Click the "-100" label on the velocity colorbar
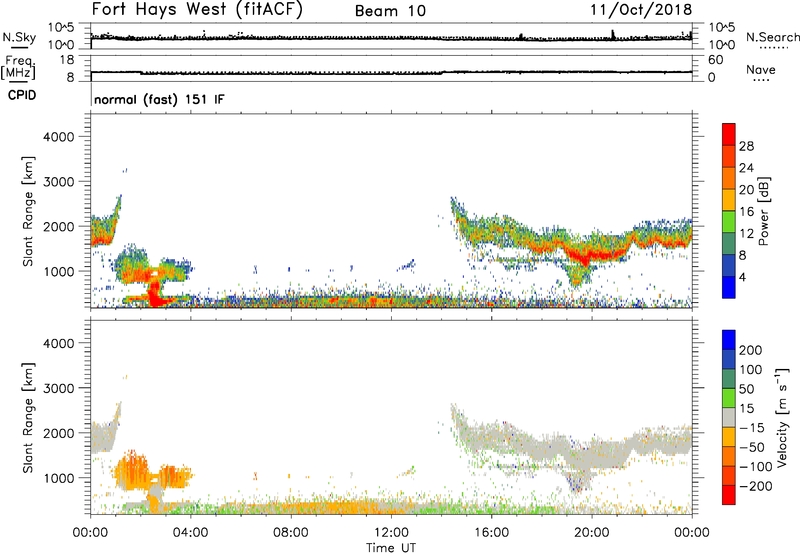800x554 pixels. 756,467
